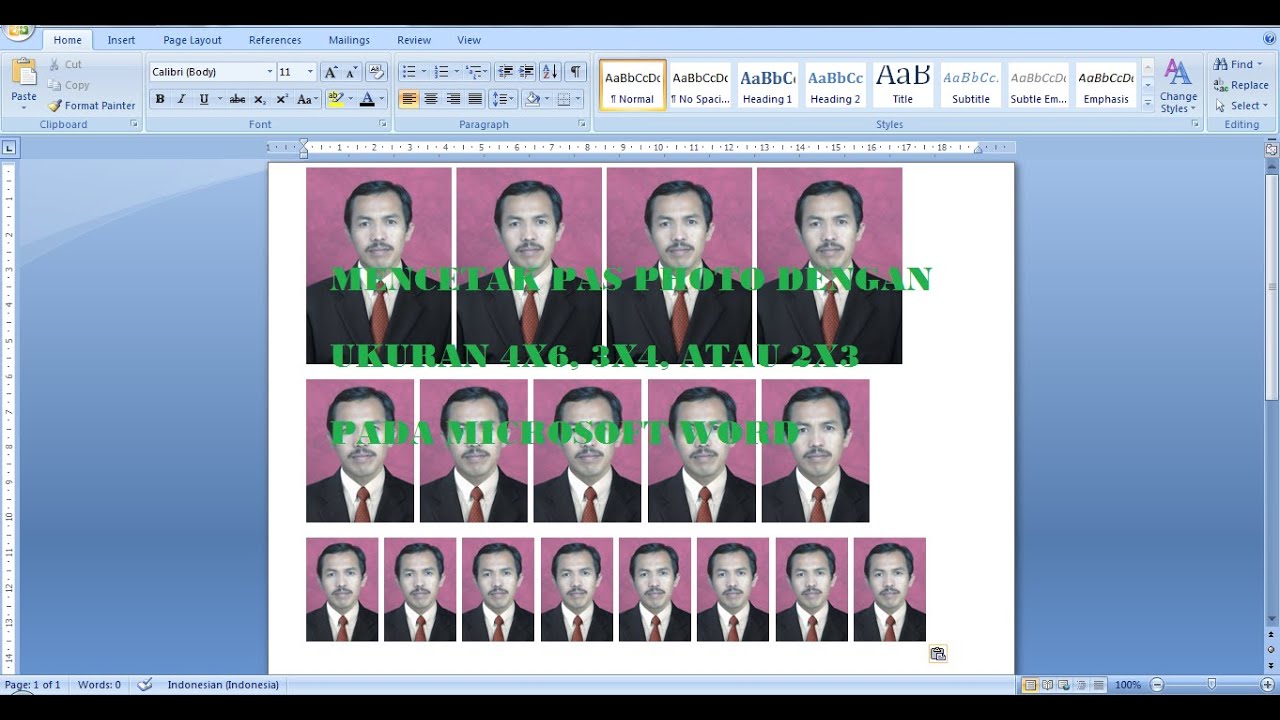Activate the Format Painter
This screenshot has height=720, width=1280.
(91, 105)
